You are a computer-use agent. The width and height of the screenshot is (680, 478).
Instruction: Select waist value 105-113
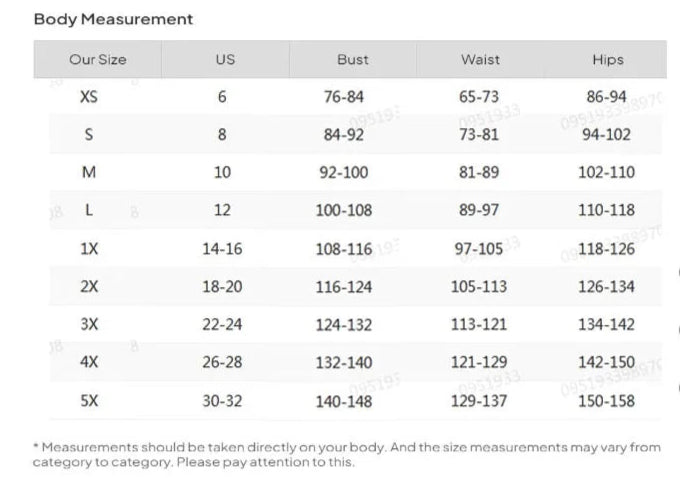479,287
